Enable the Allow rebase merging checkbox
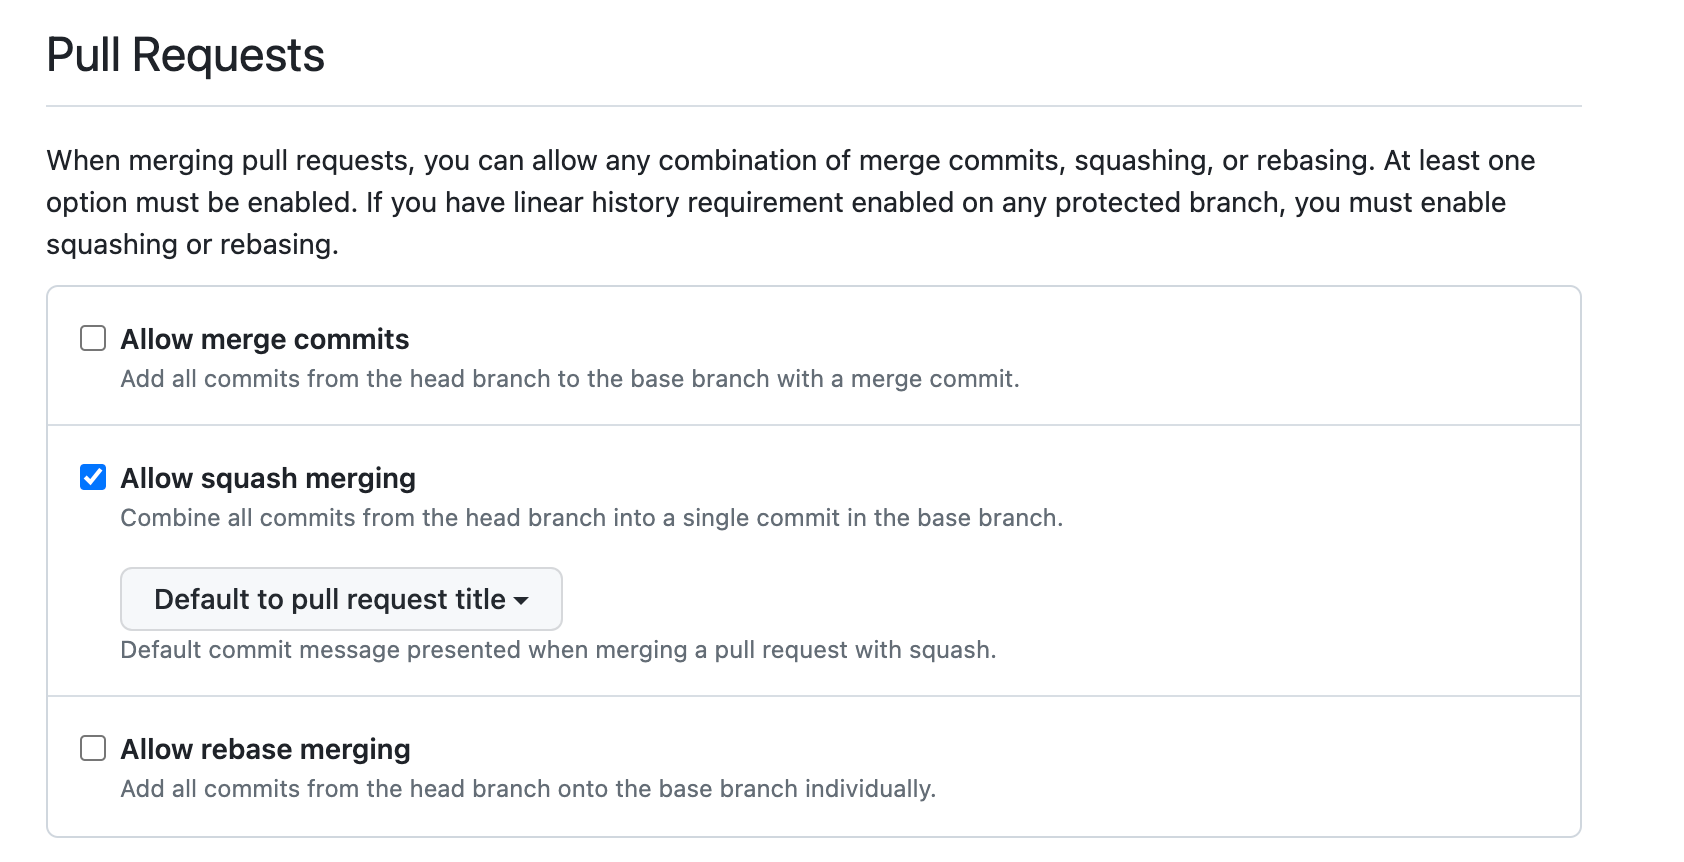1684x862 pixels. coord(93,749)
